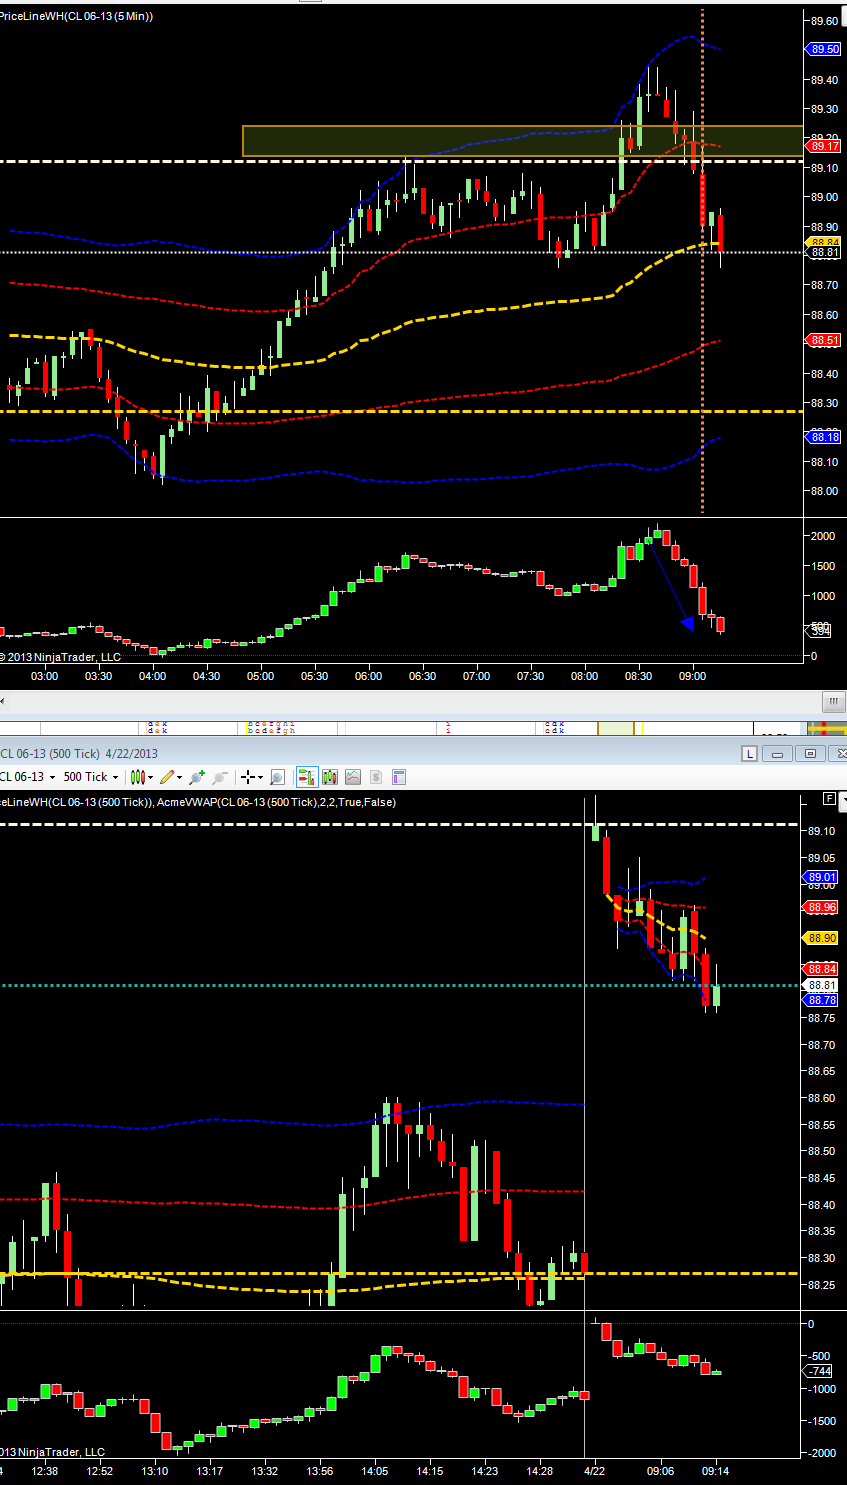847x1485 pixels.
Task: Click the 14:05 time label on the 500 Tick chart
Action: (x=374, y=1470)
